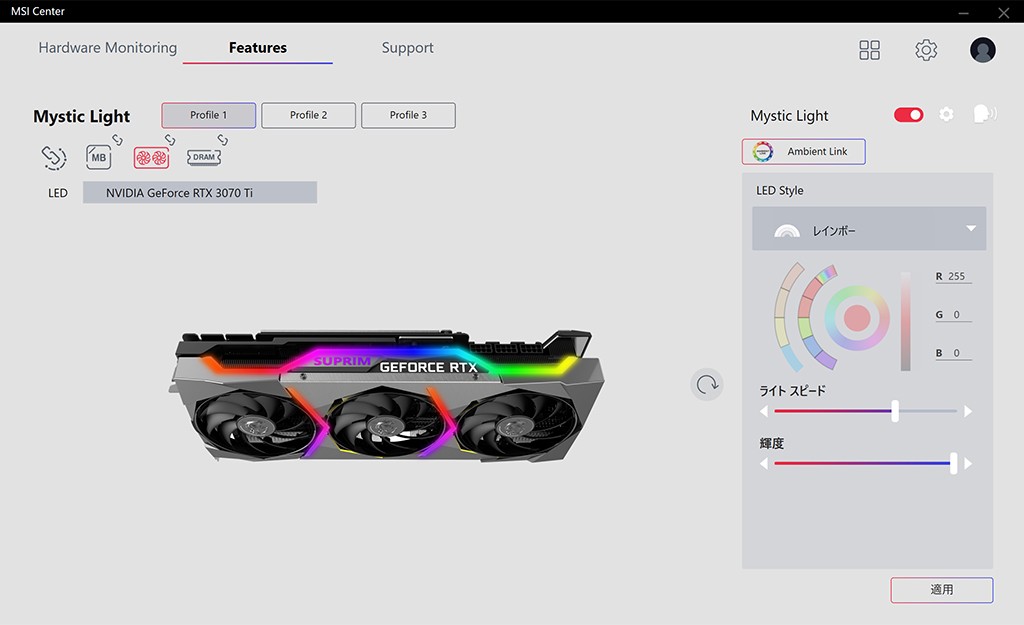Click the voice control head icon
This screenshot has height=625, width=1024.
[x=984, y=114]
